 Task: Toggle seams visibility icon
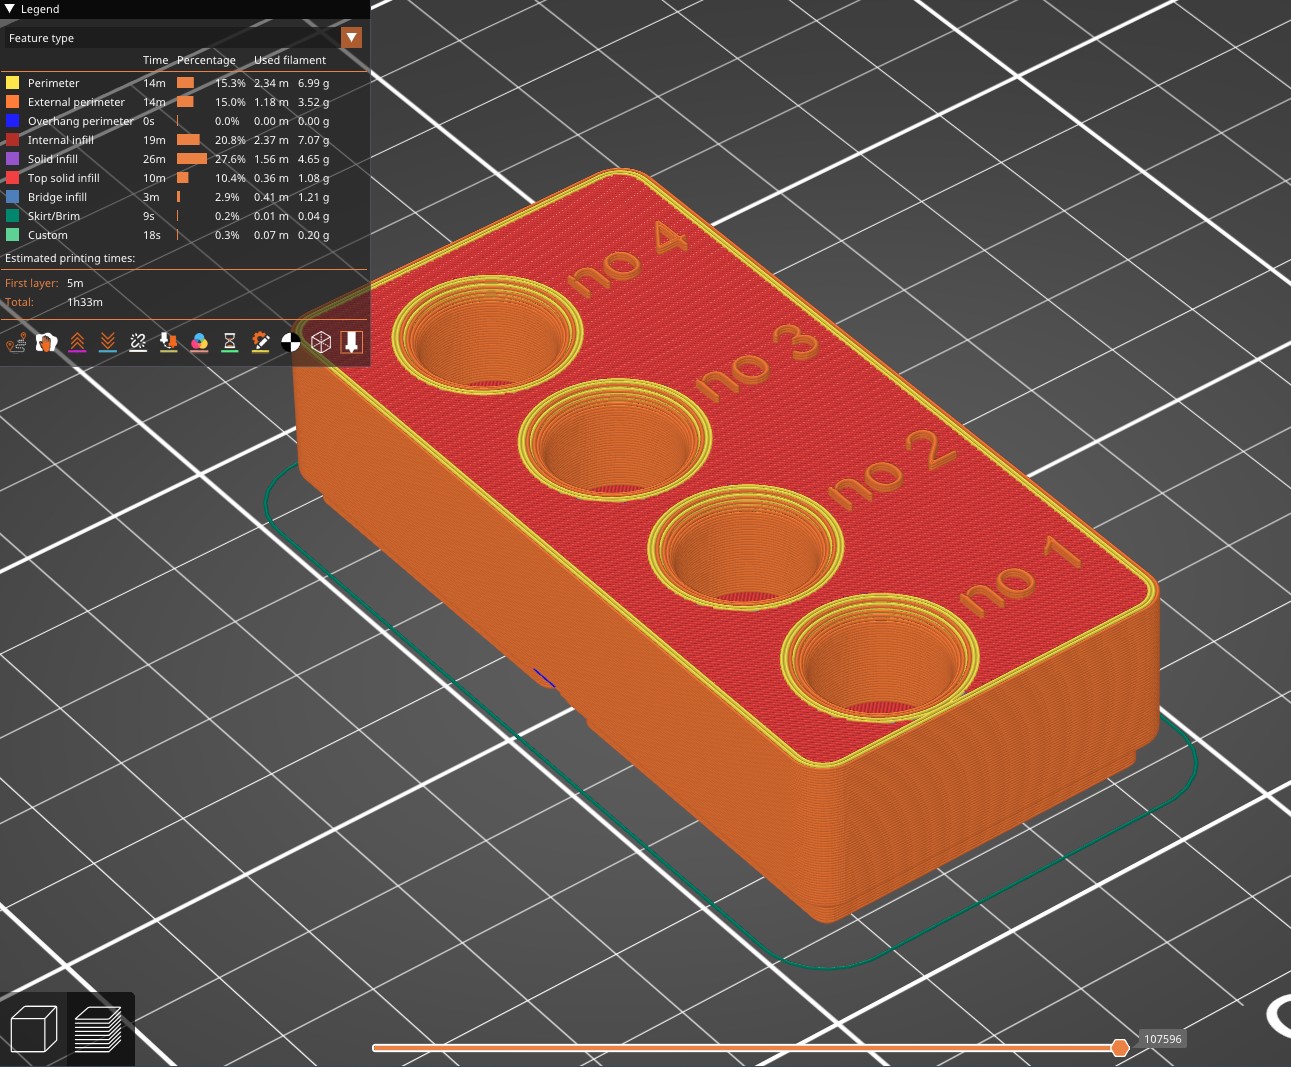pyautogui.click(x=138, y=343)
